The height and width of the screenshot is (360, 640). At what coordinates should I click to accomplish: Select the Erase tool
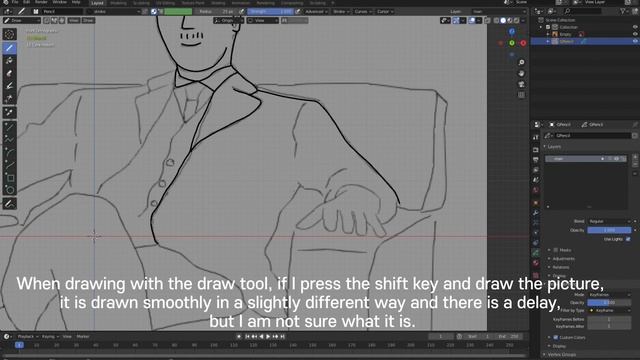(x=9, y=73)
